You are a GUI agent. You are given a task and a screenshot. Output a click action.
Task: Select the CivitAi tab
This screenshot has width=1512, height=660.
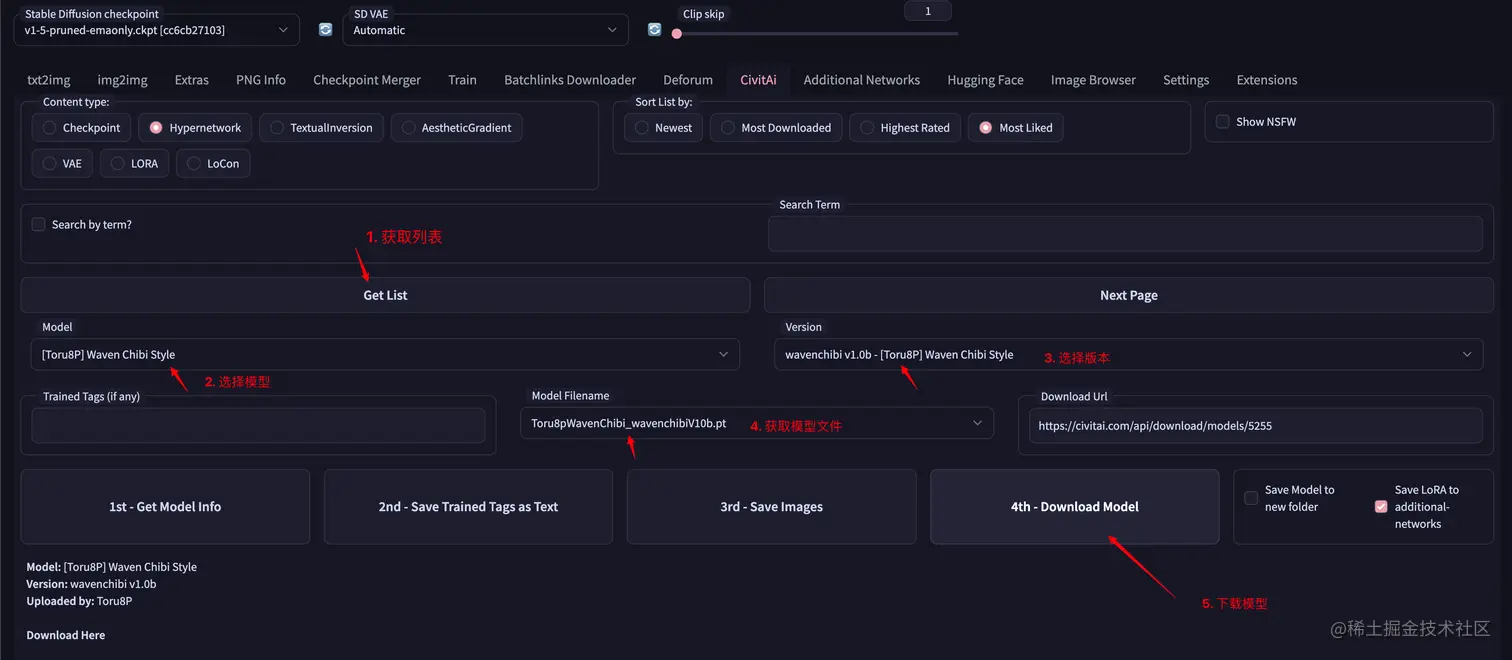click(x=758, y=80)
